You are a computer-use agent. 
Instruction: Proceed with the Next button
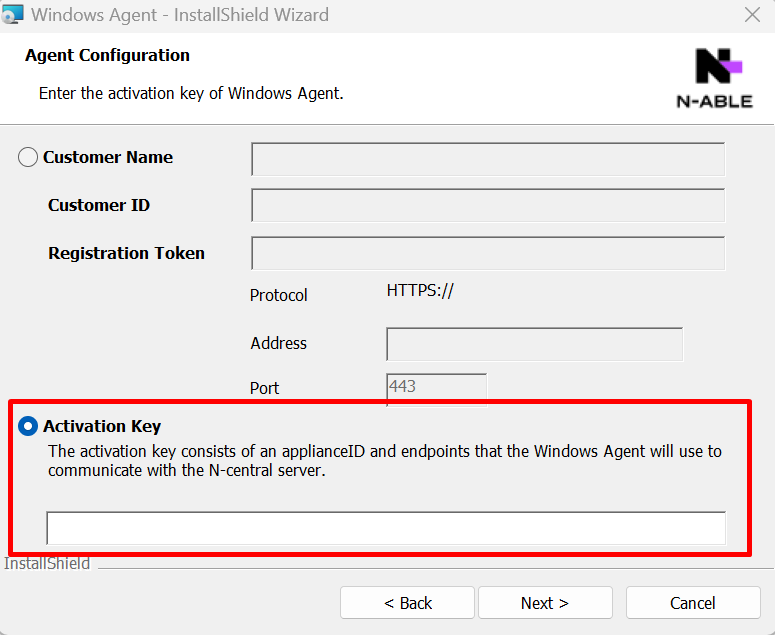pyautogui.click(x=545, y=603)
